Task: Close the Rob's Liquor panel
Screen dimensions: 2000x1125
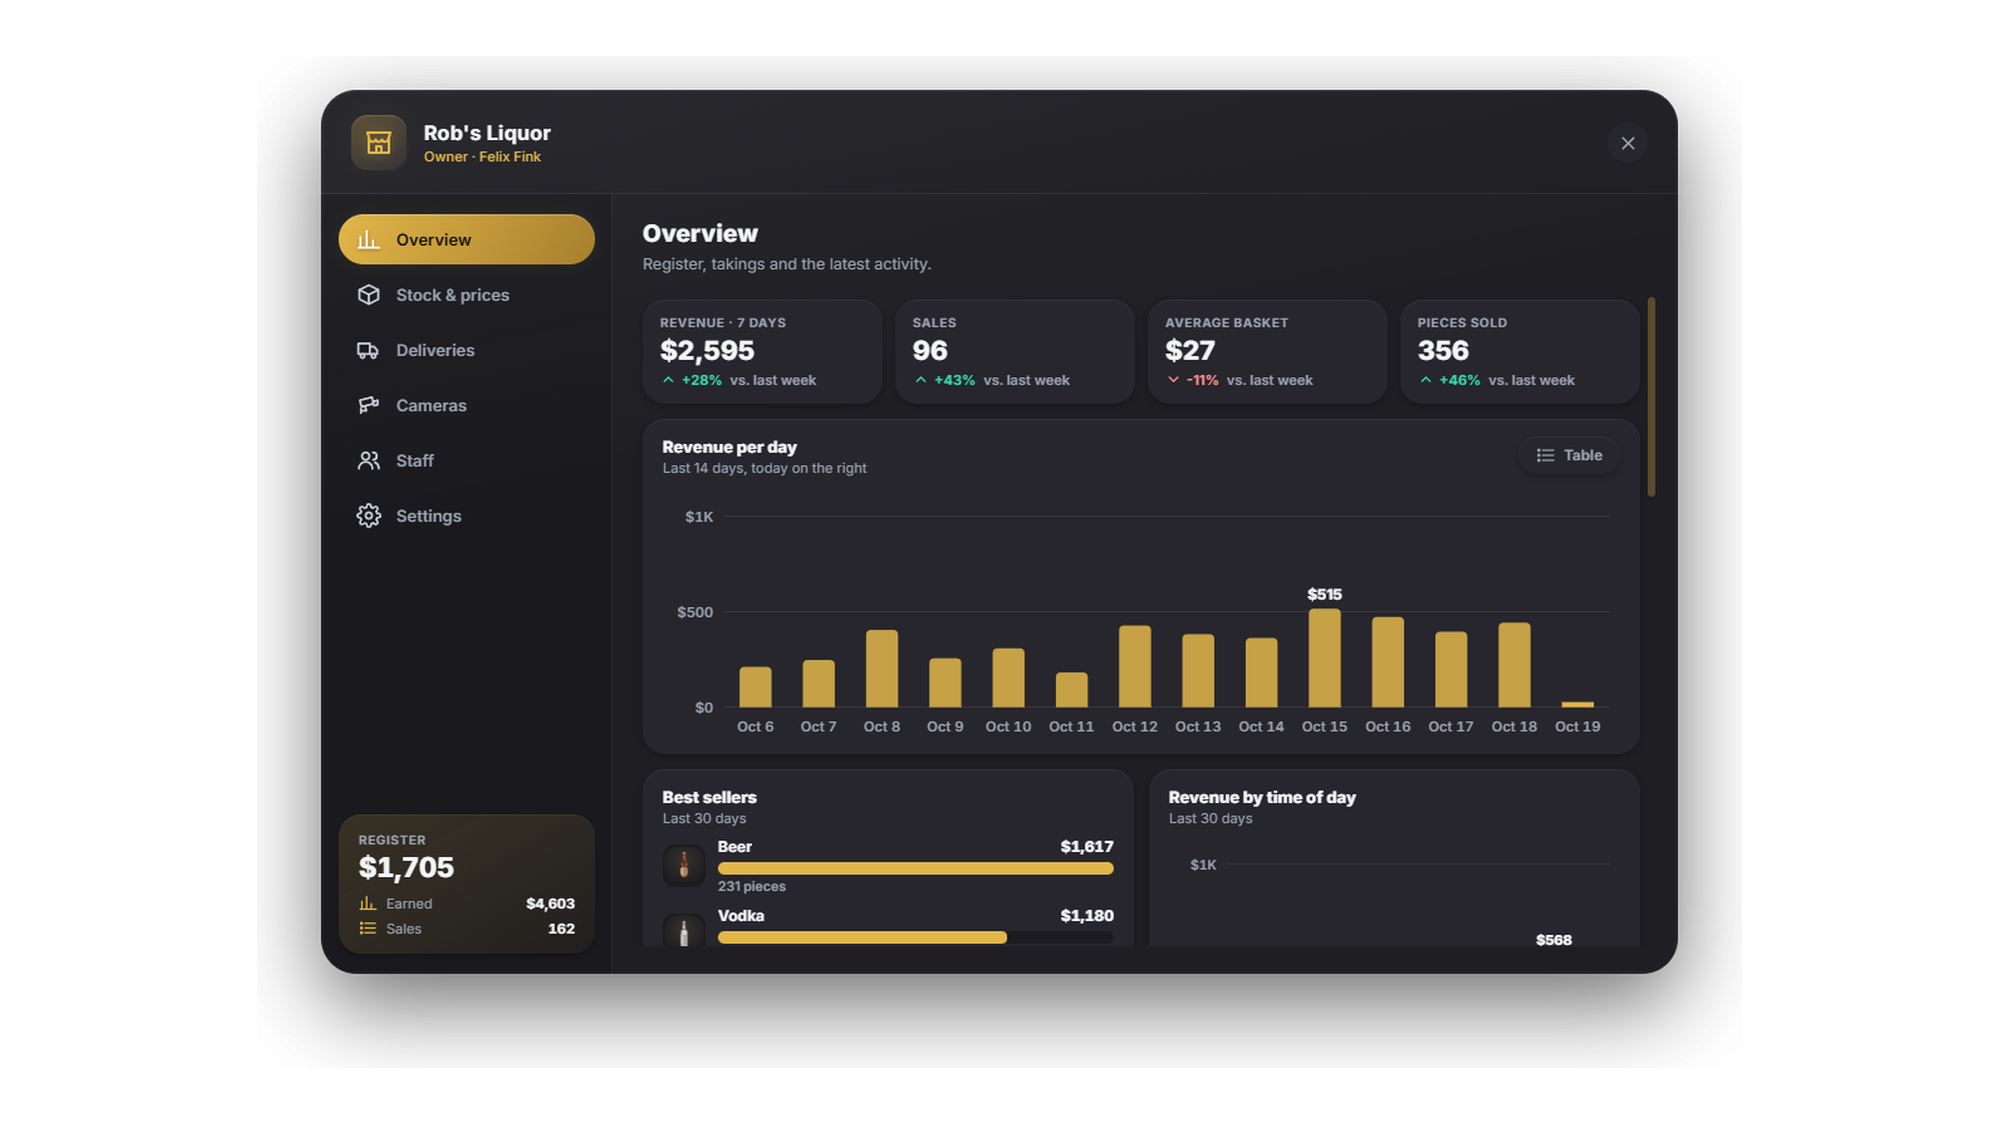Action: pyautogui.click(x=1627, y=143)
